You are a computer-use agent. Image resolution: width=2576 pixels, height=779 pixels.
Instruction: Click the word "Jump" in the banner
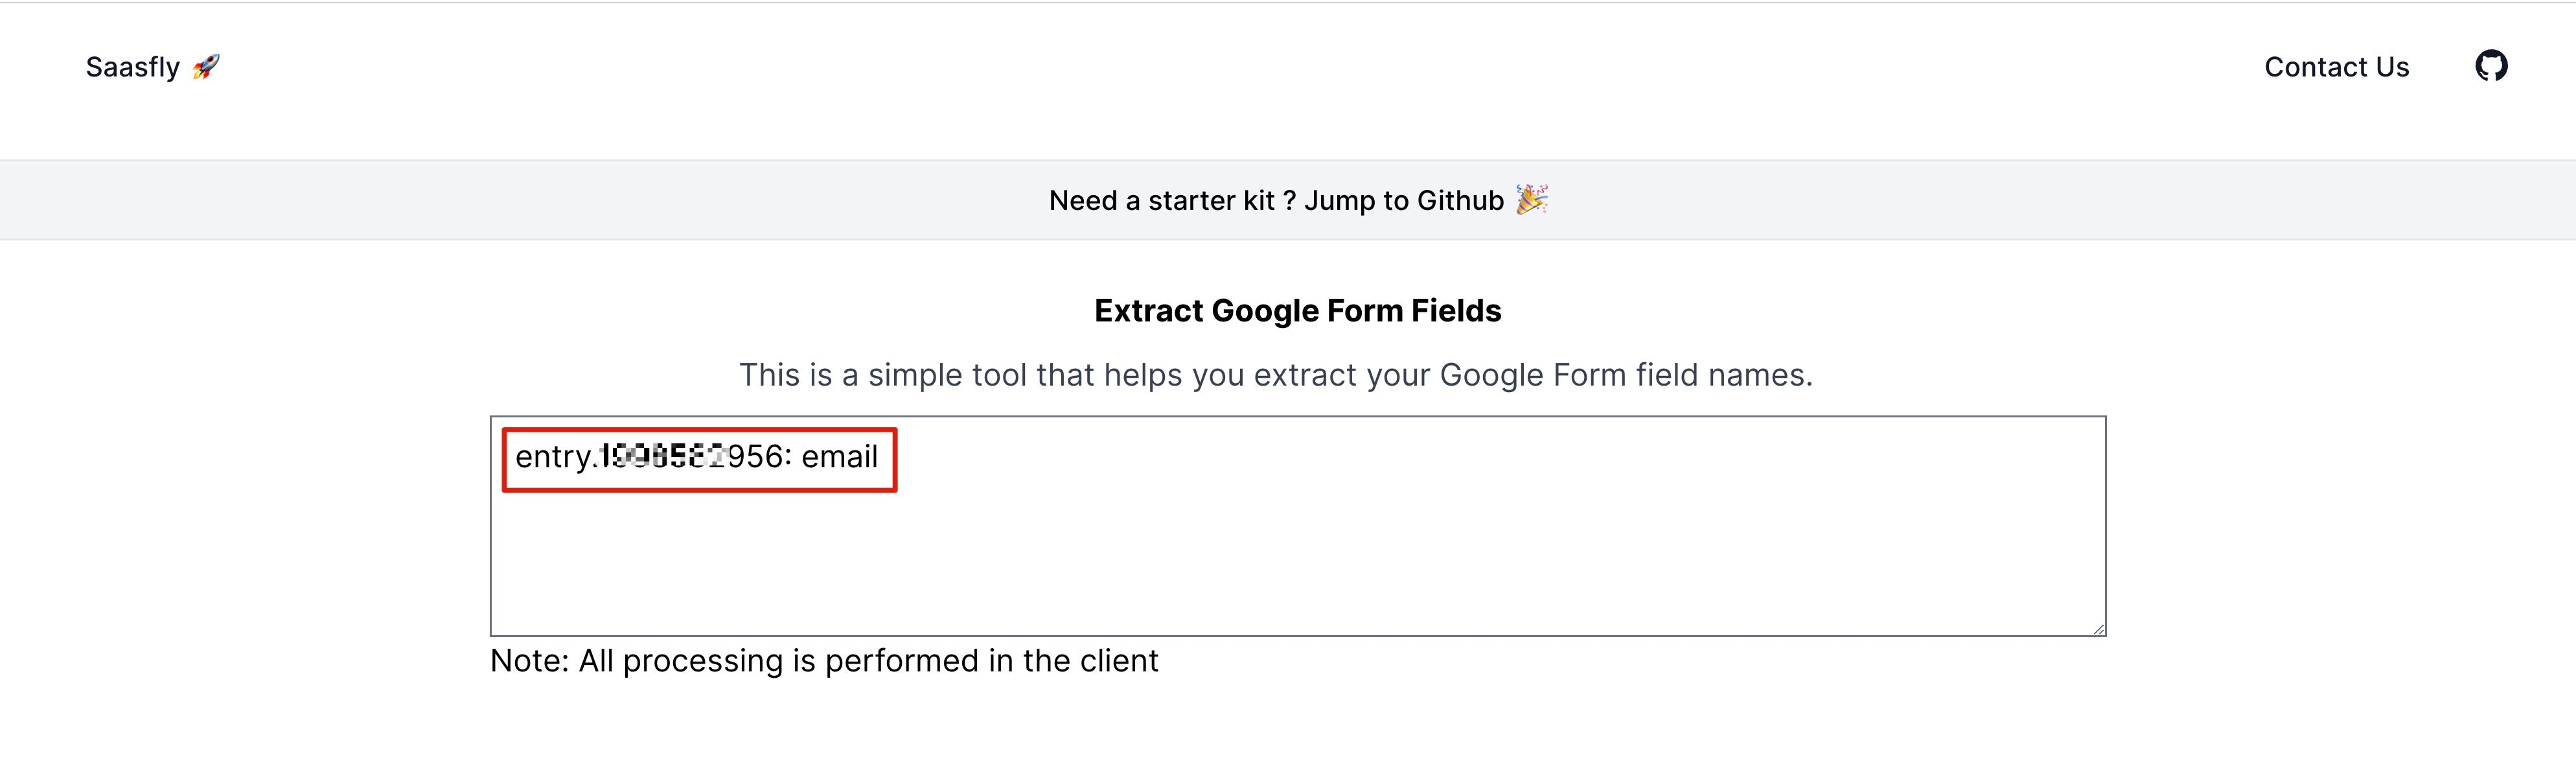pos(1339,201)
